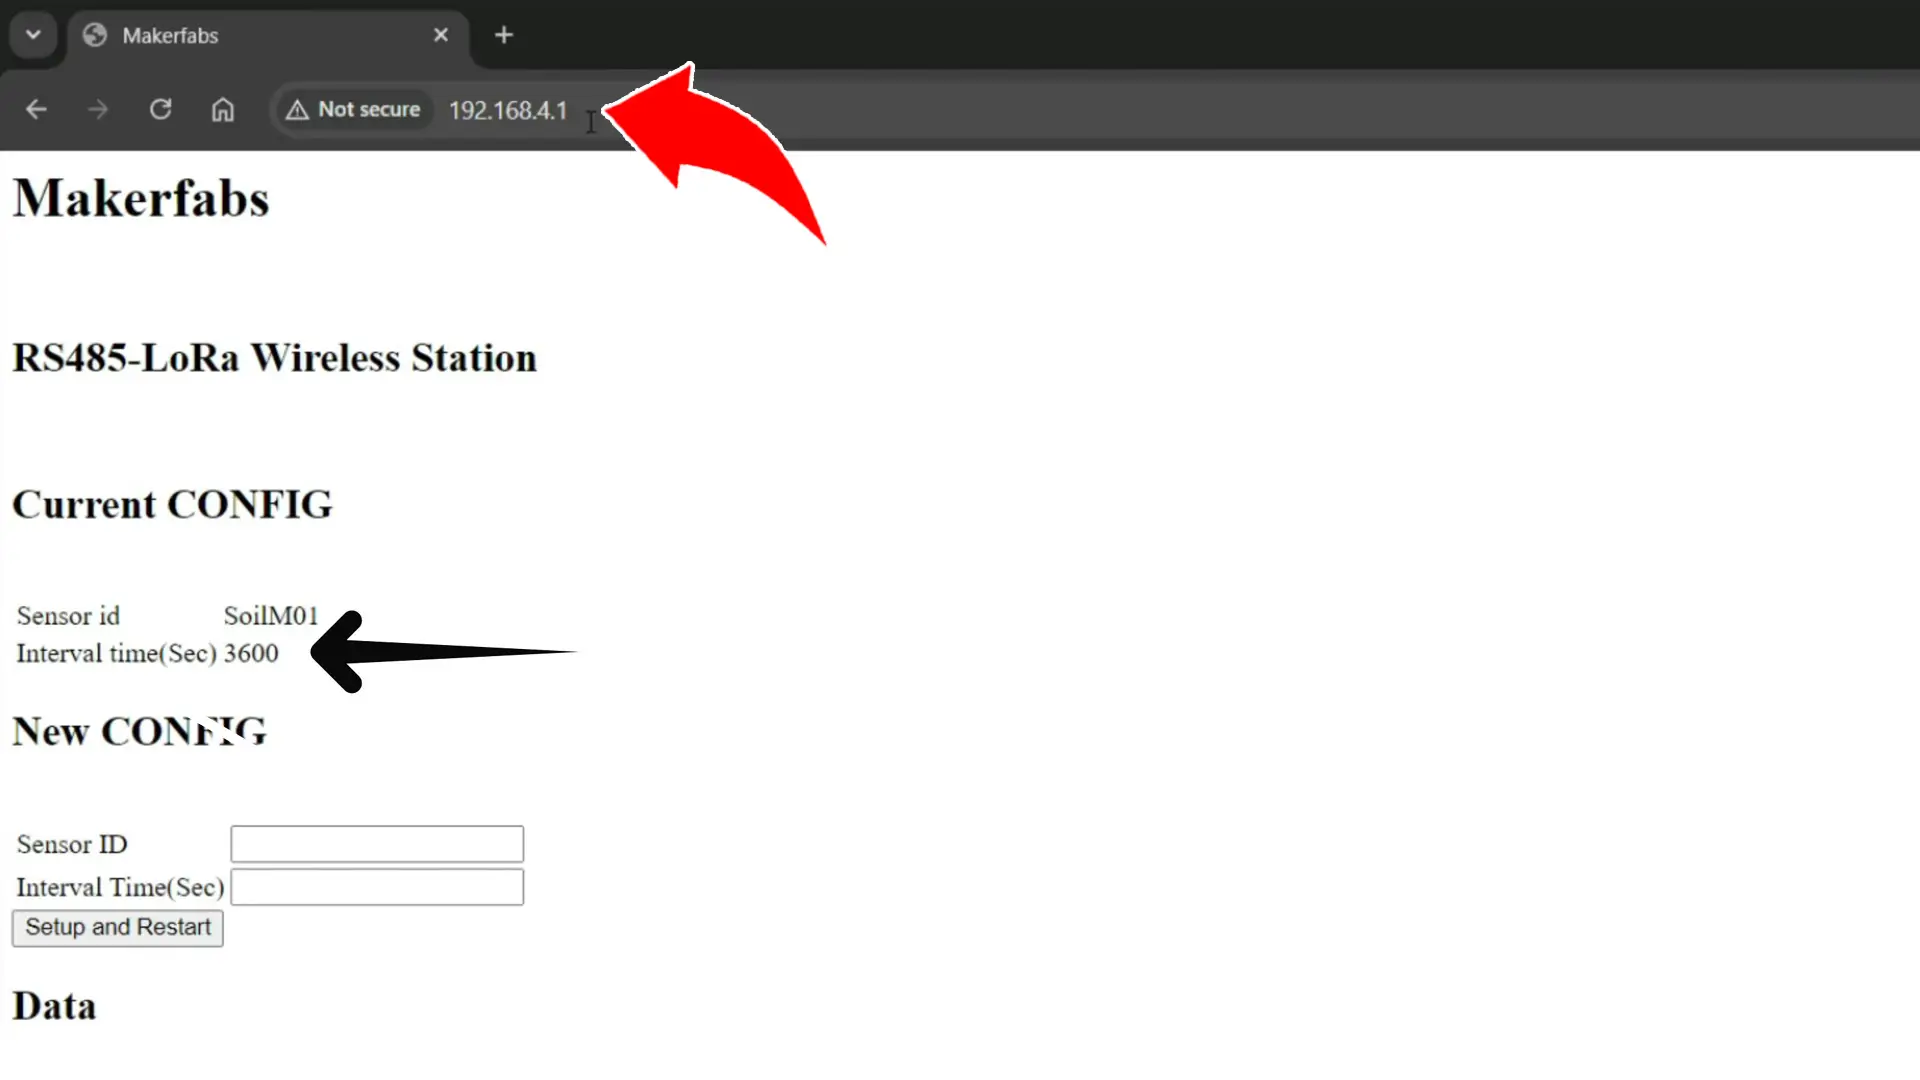
Task: Click the Current CONFIG heading
Action: pos(172,505)
